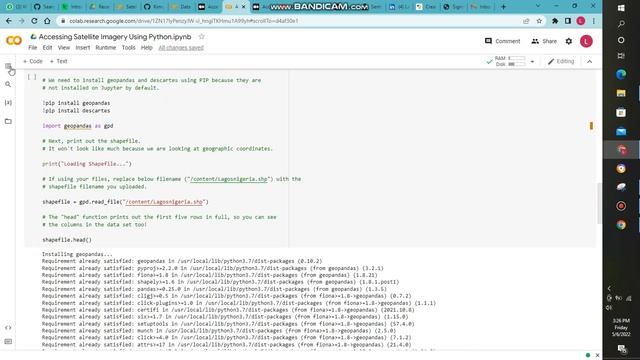Image resolution: width=640 pixels, height=360 pixels.
Task: Open the File menu
Action: tap(33, 48)
